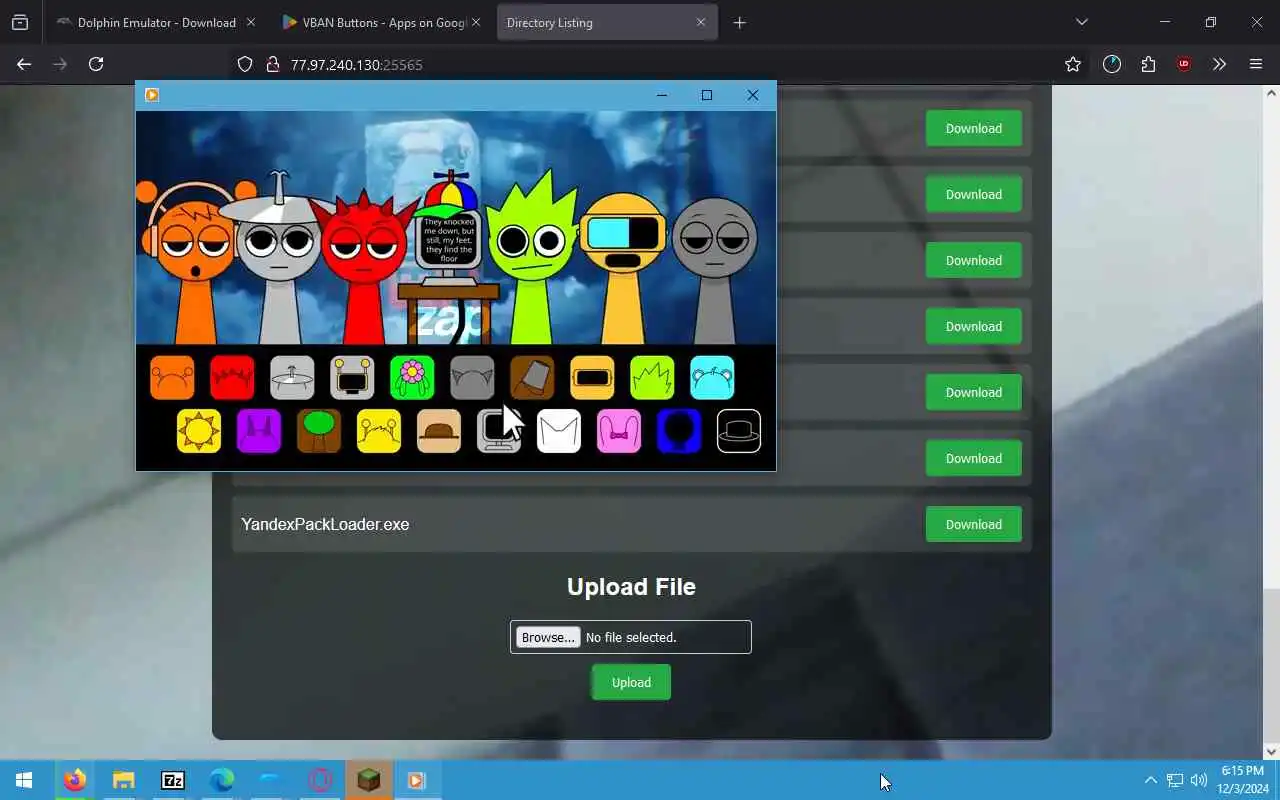The height and width of the screenshot is (800, 1280).
Task: Download YandexPackLoader.exe
Action: tap(973, 524)
